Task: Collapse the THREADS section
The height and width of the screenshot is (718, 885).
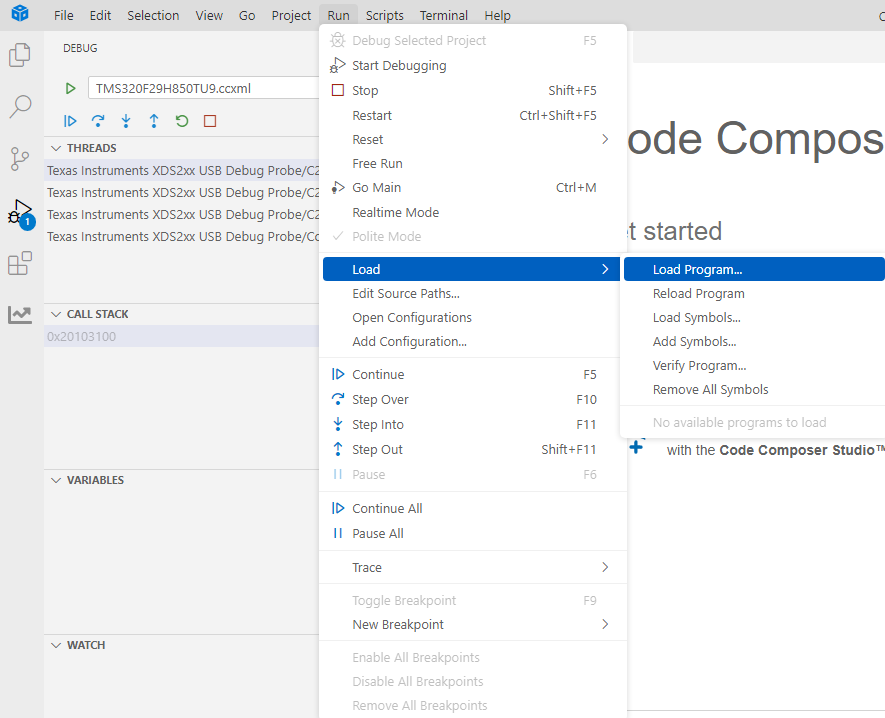Action: click(56, 147)
